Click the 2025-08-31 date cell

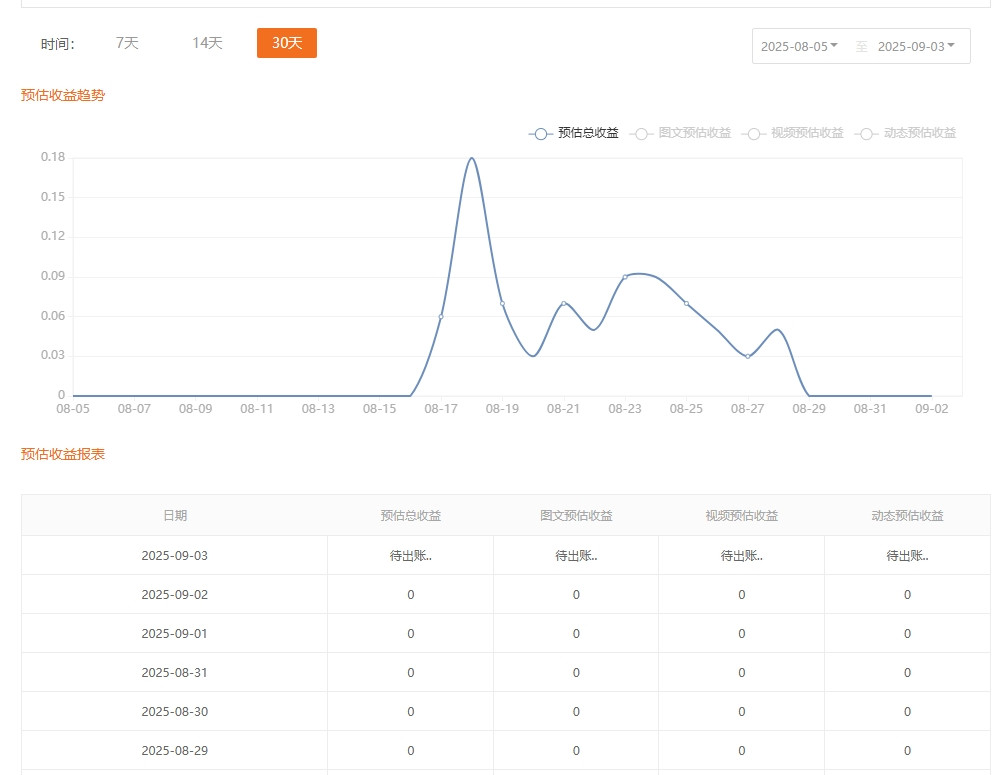175,672
